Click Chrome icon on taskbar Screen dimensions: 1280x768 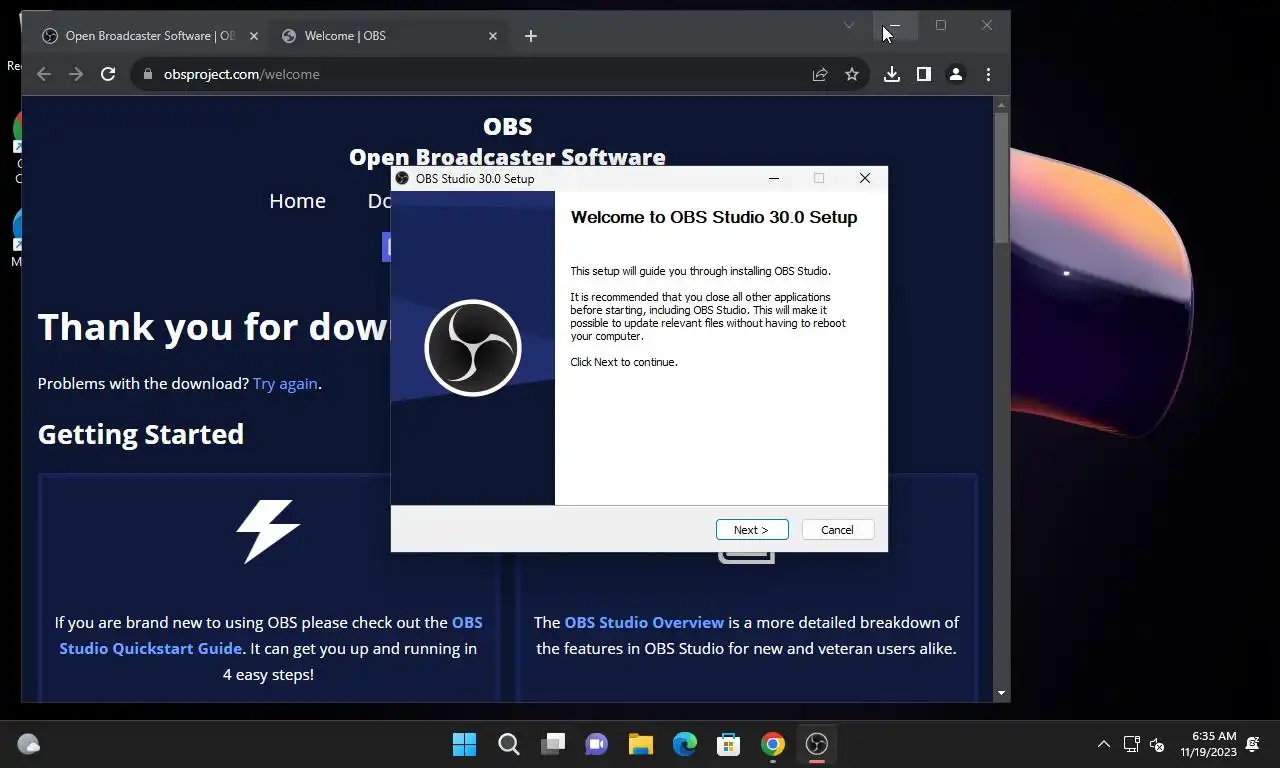773,744
